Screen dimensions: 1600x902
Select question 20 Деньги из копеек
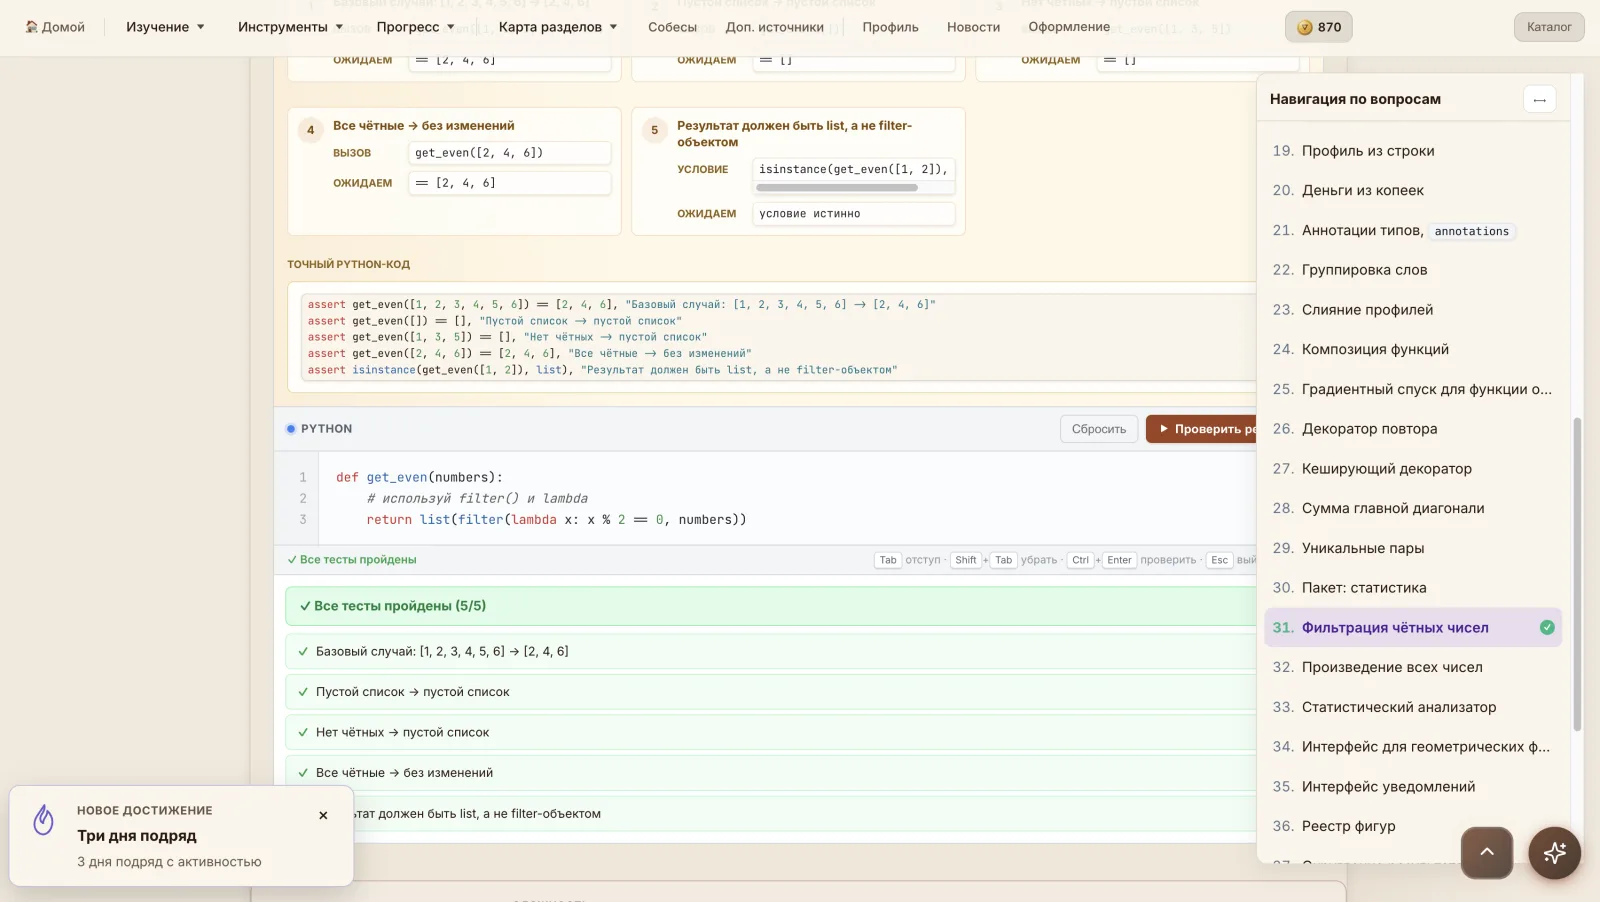(1412, 190)
